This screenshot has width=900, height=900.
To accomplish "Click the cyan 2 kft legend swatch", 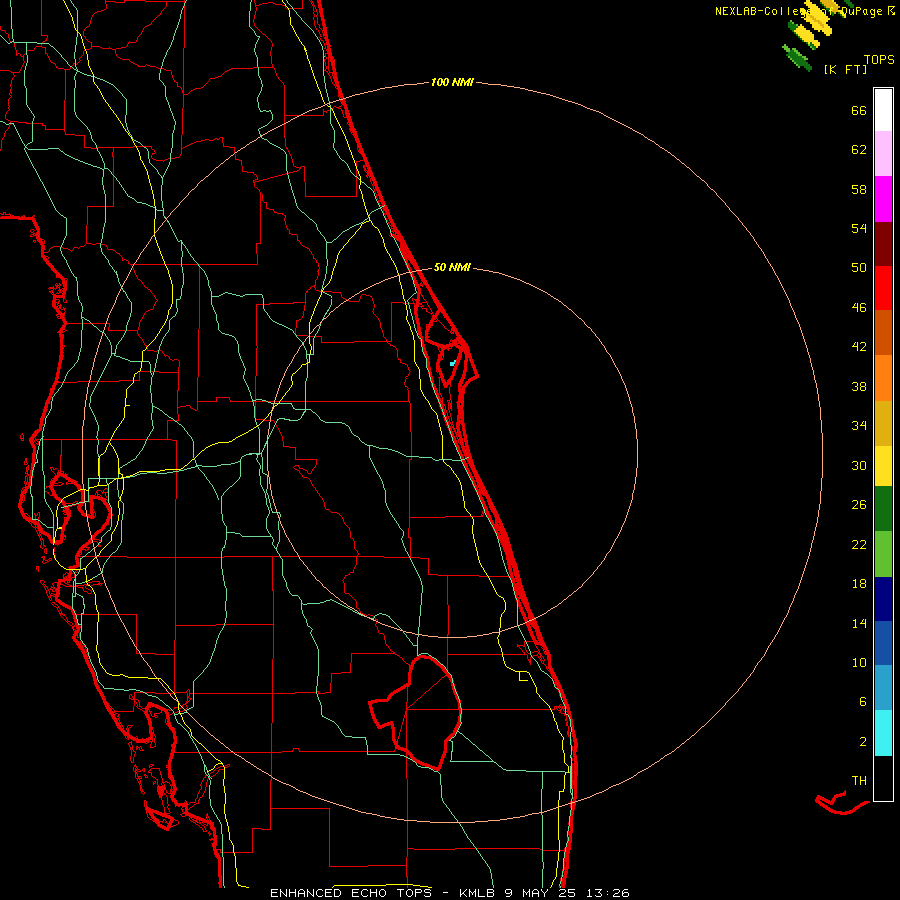I will tap(883, 733).
